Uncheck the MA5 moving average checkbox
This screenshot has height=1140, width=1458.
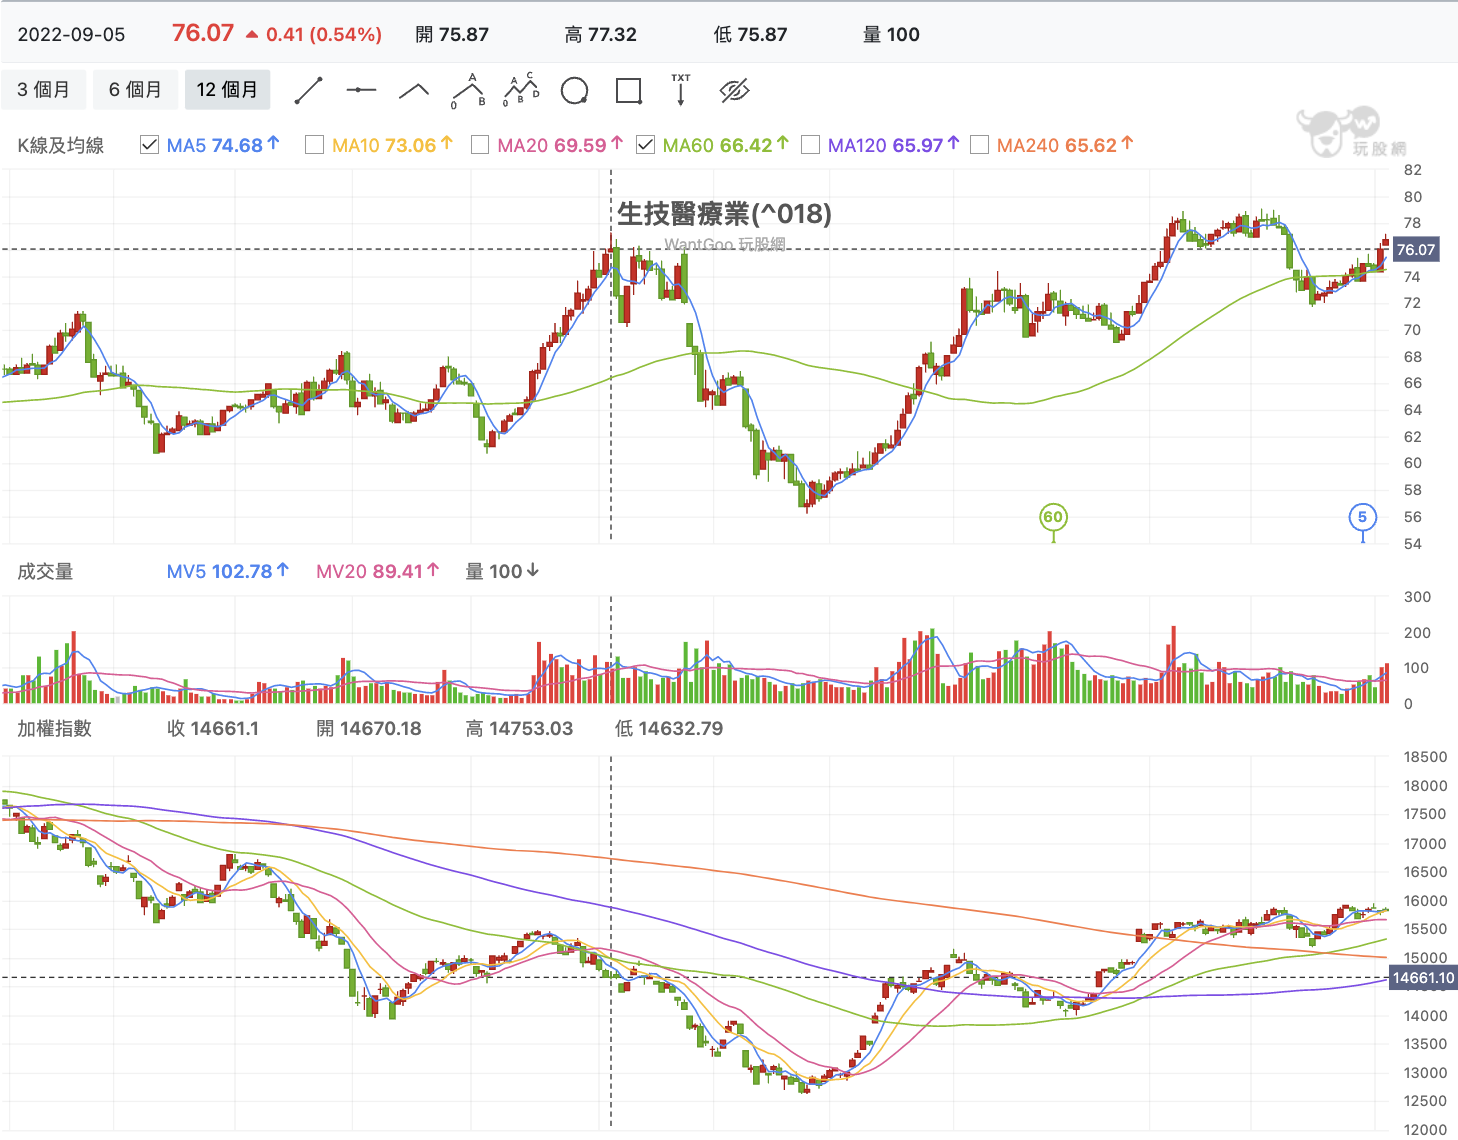150,145
